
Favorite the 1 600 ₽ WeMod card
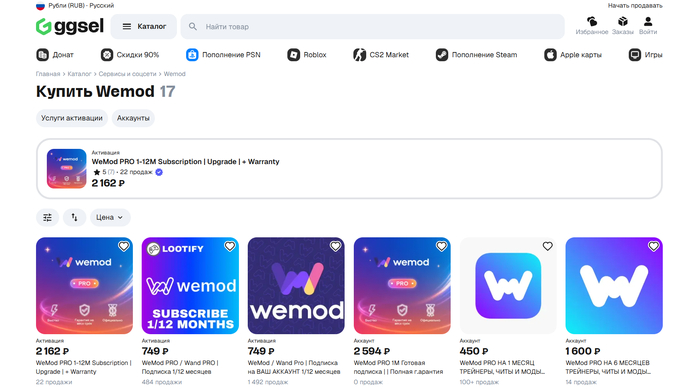(x=653, y=247)
